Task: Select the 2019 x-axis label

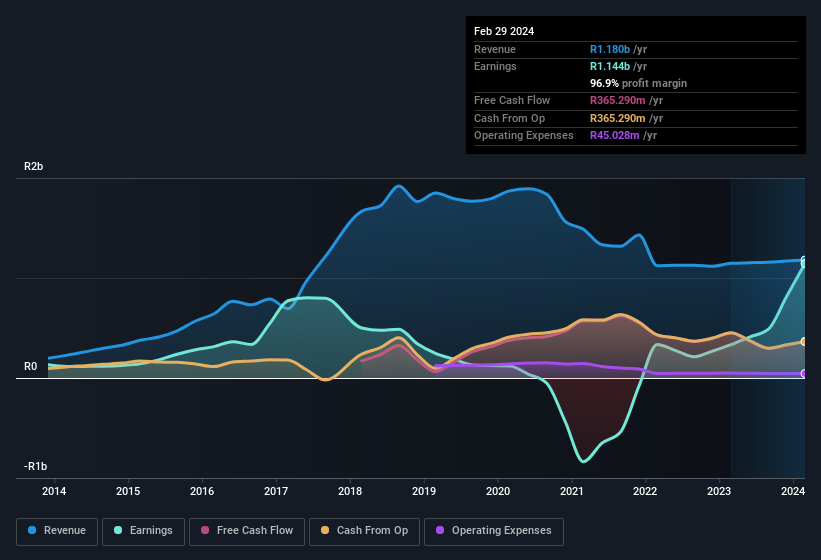Action: coord(424,491)
